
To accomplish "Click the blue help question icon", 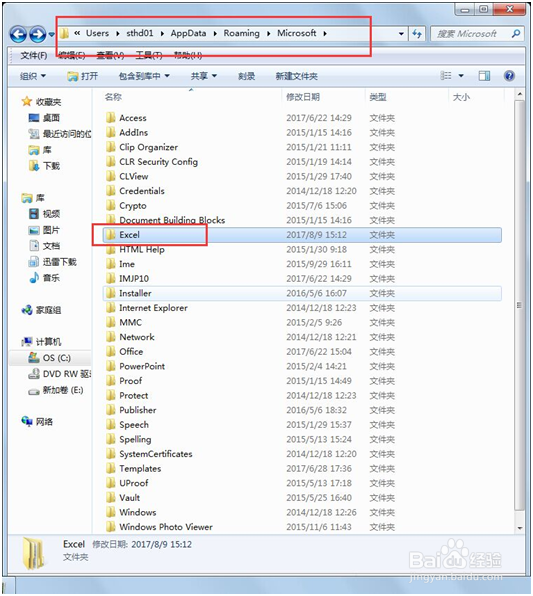I will coord(509,76).
